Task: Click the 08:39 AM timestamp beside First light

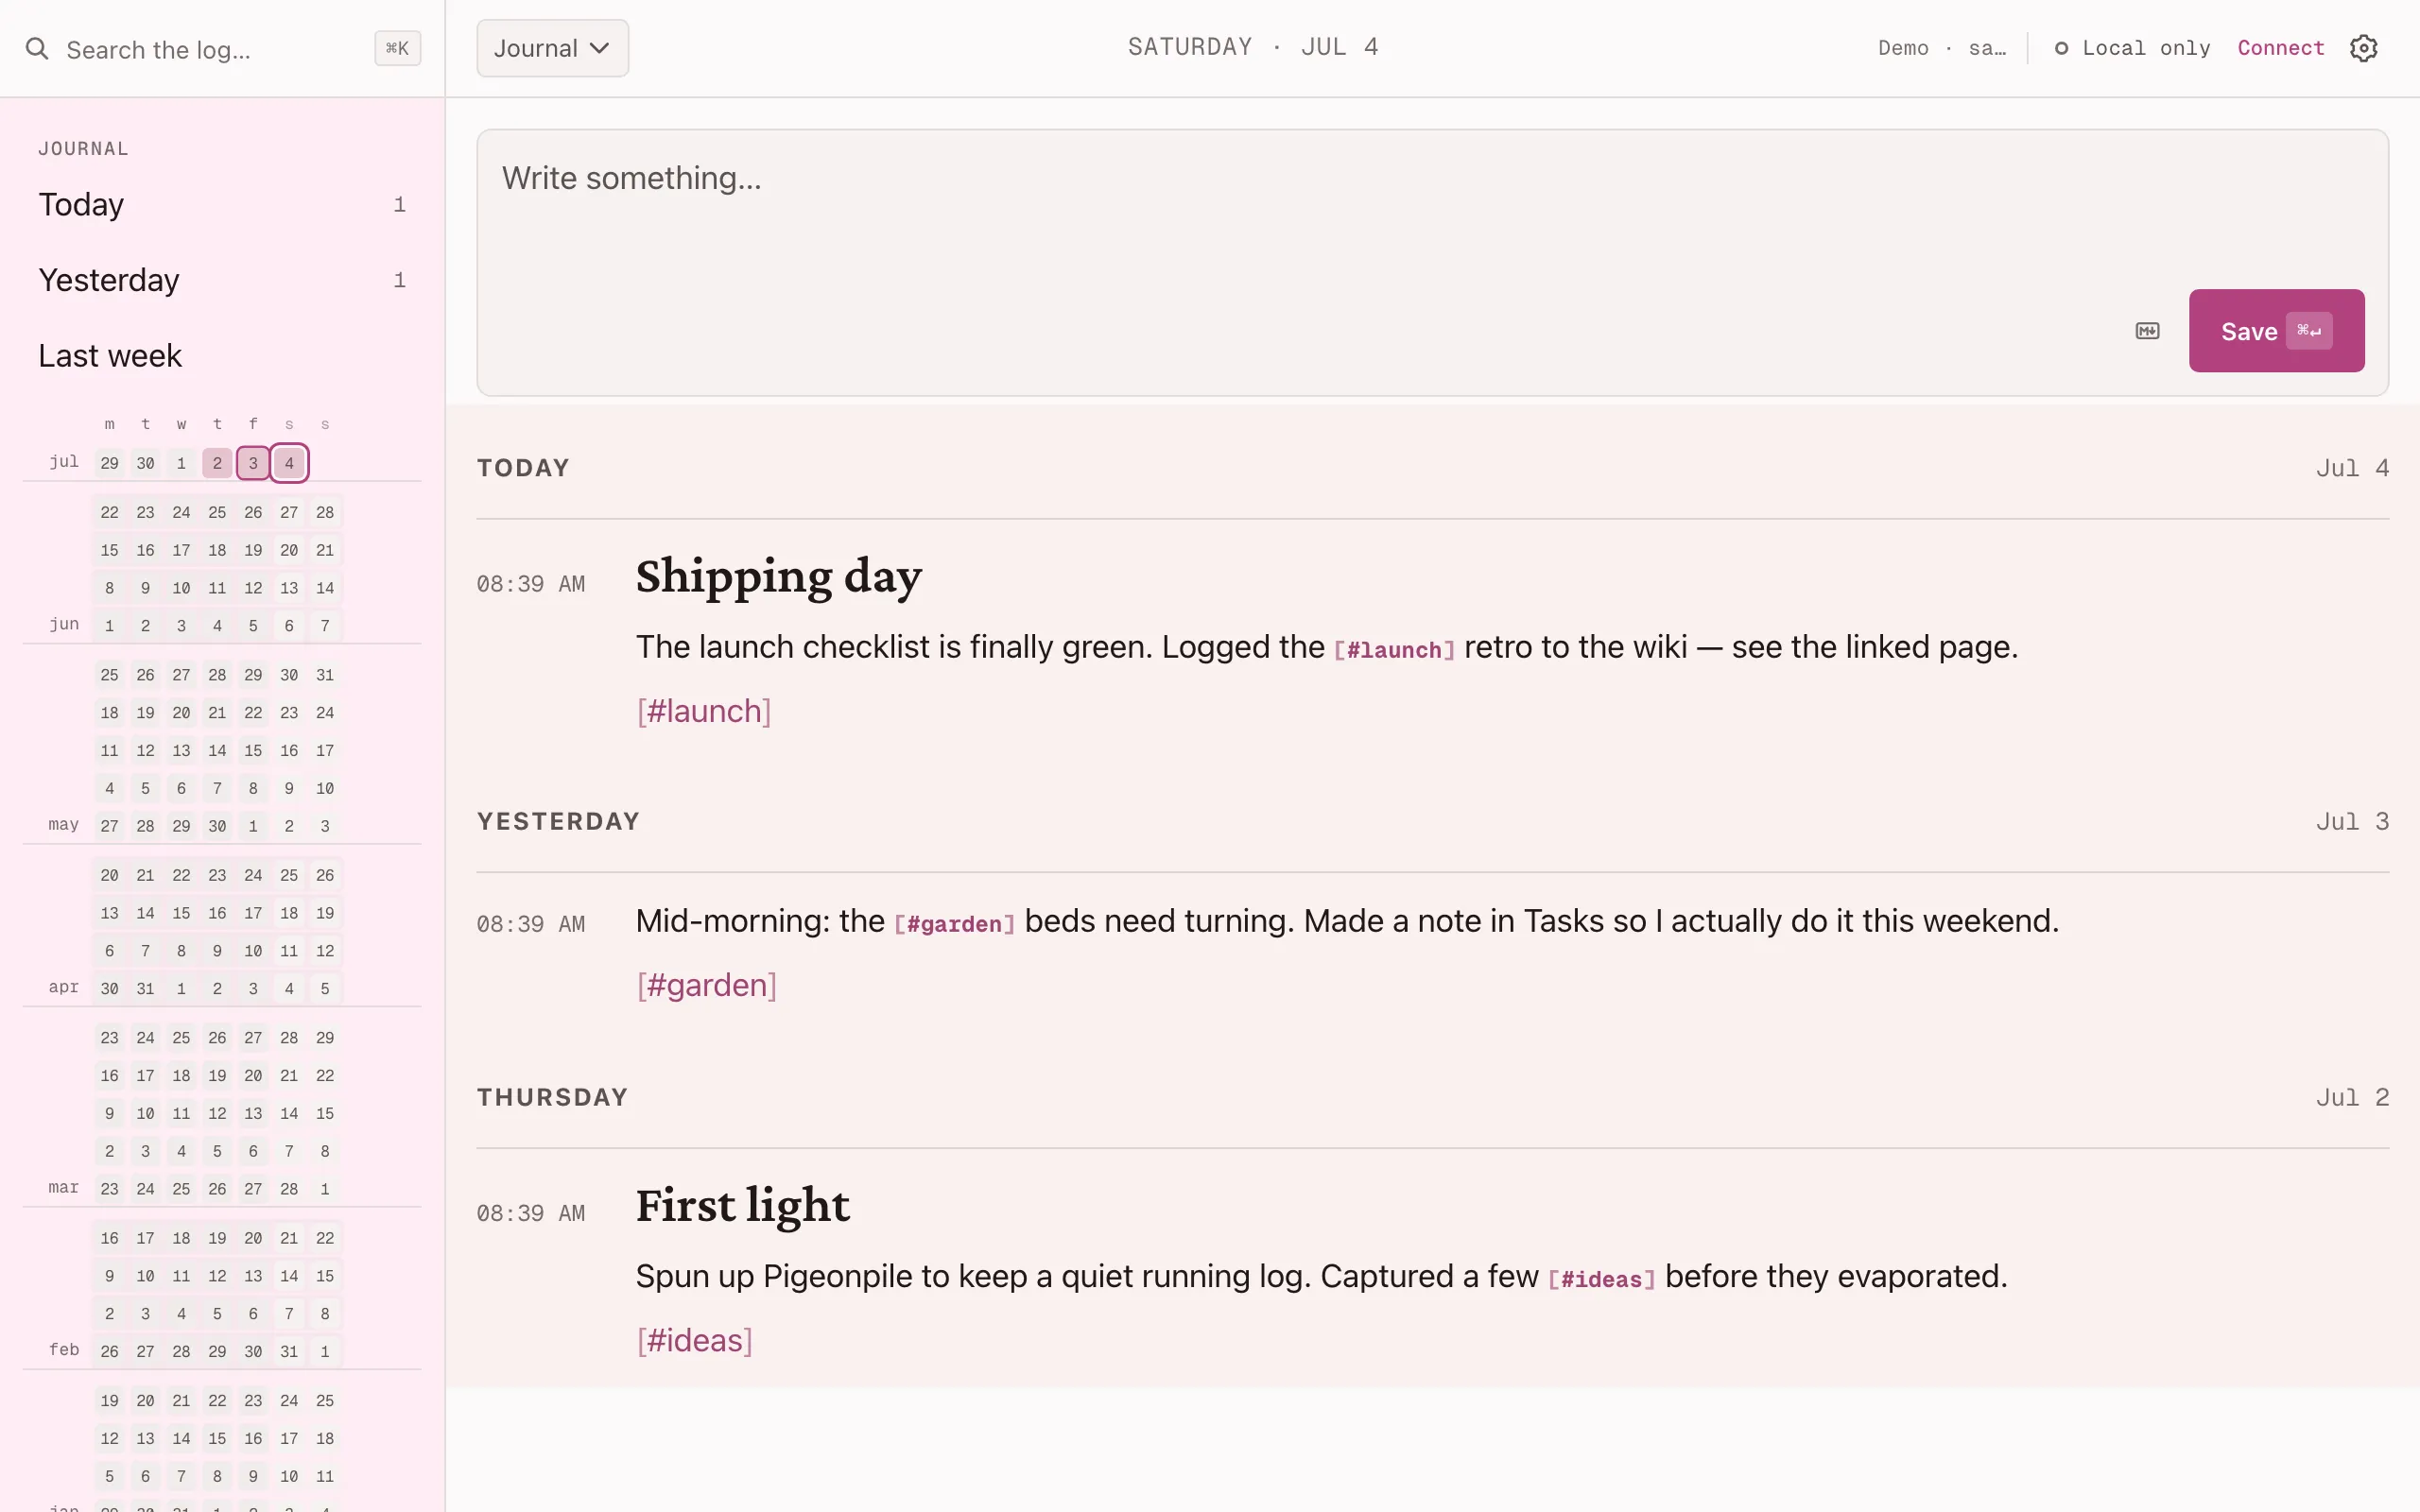Action: point(531,1214)
